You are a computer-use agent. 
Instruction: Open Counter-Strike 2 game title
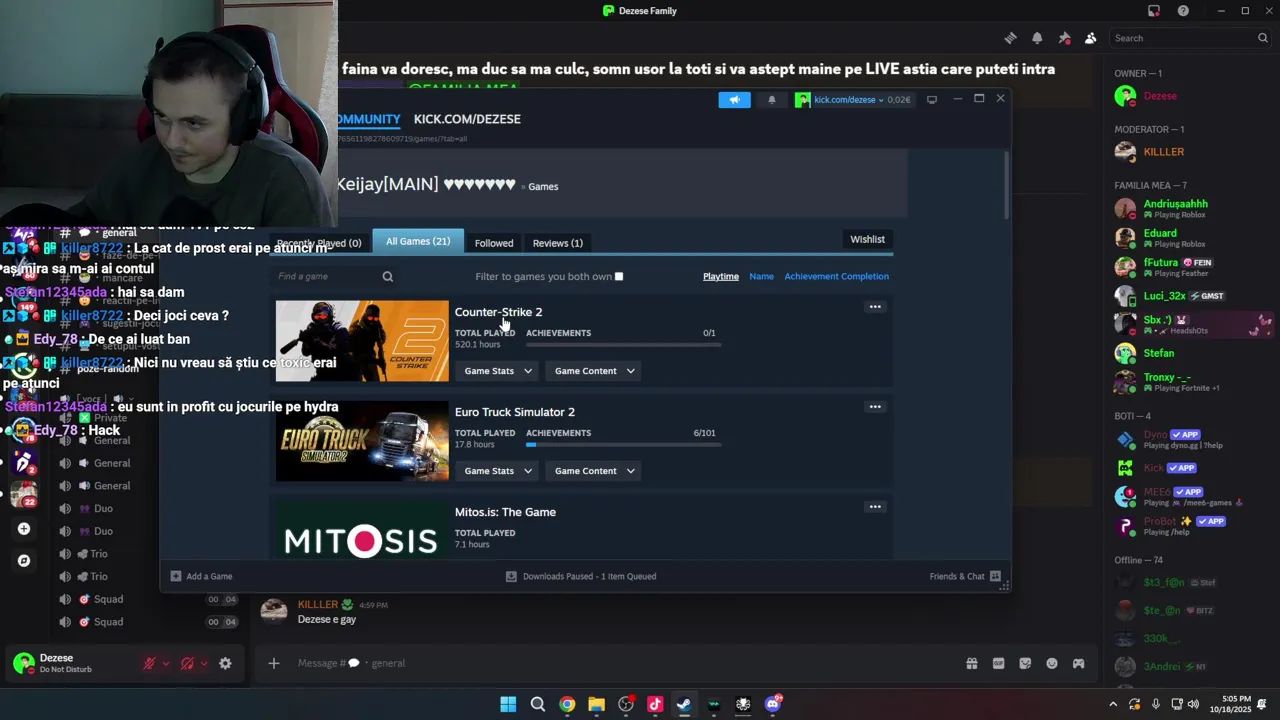(x=498, y=312)
